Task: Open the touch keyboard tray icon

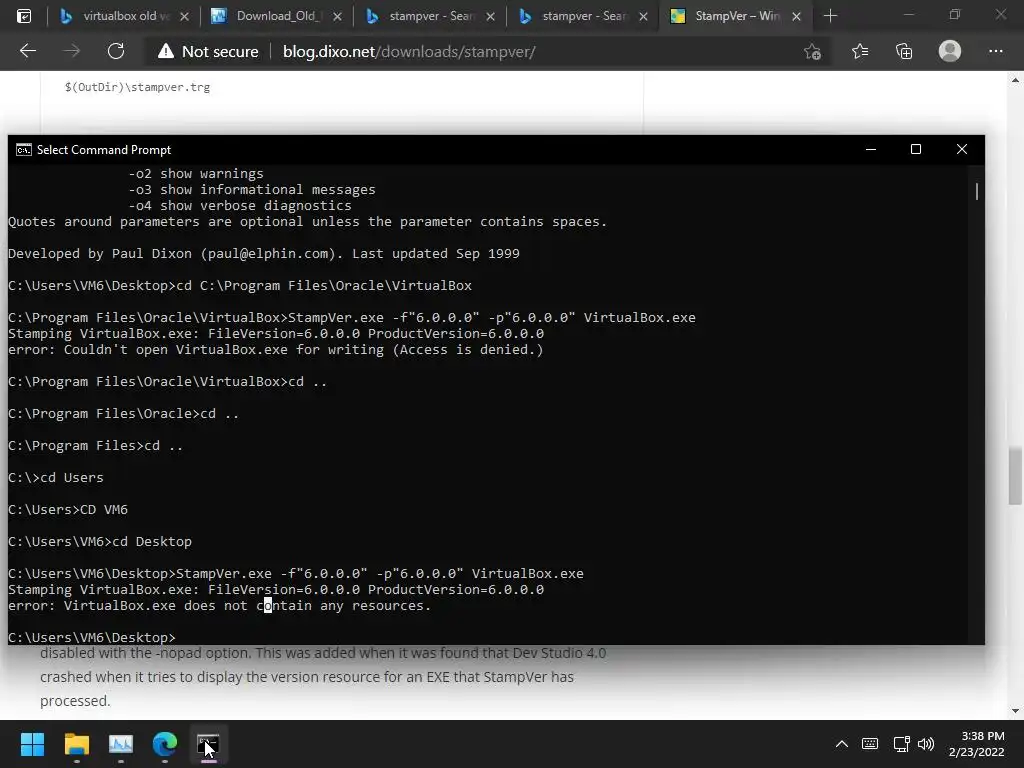Action: [870, 744]
